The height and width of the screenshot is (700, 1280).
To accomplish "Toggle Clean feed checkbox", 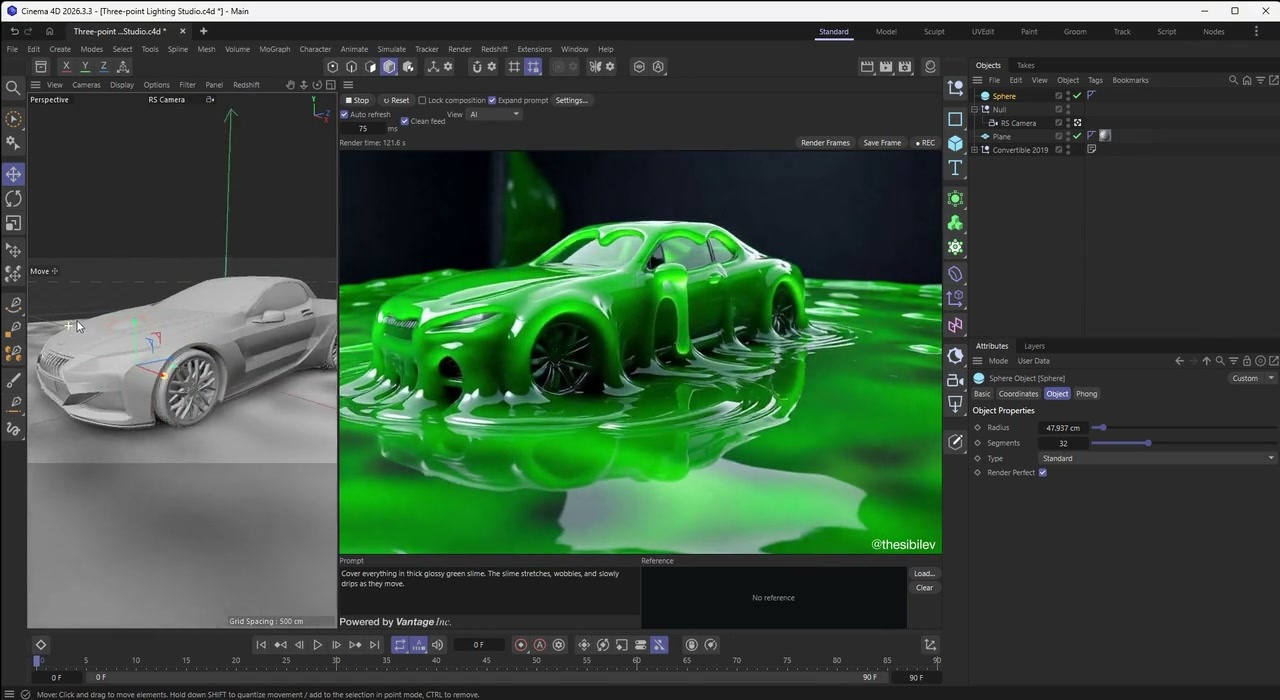I will pos(405,121).
